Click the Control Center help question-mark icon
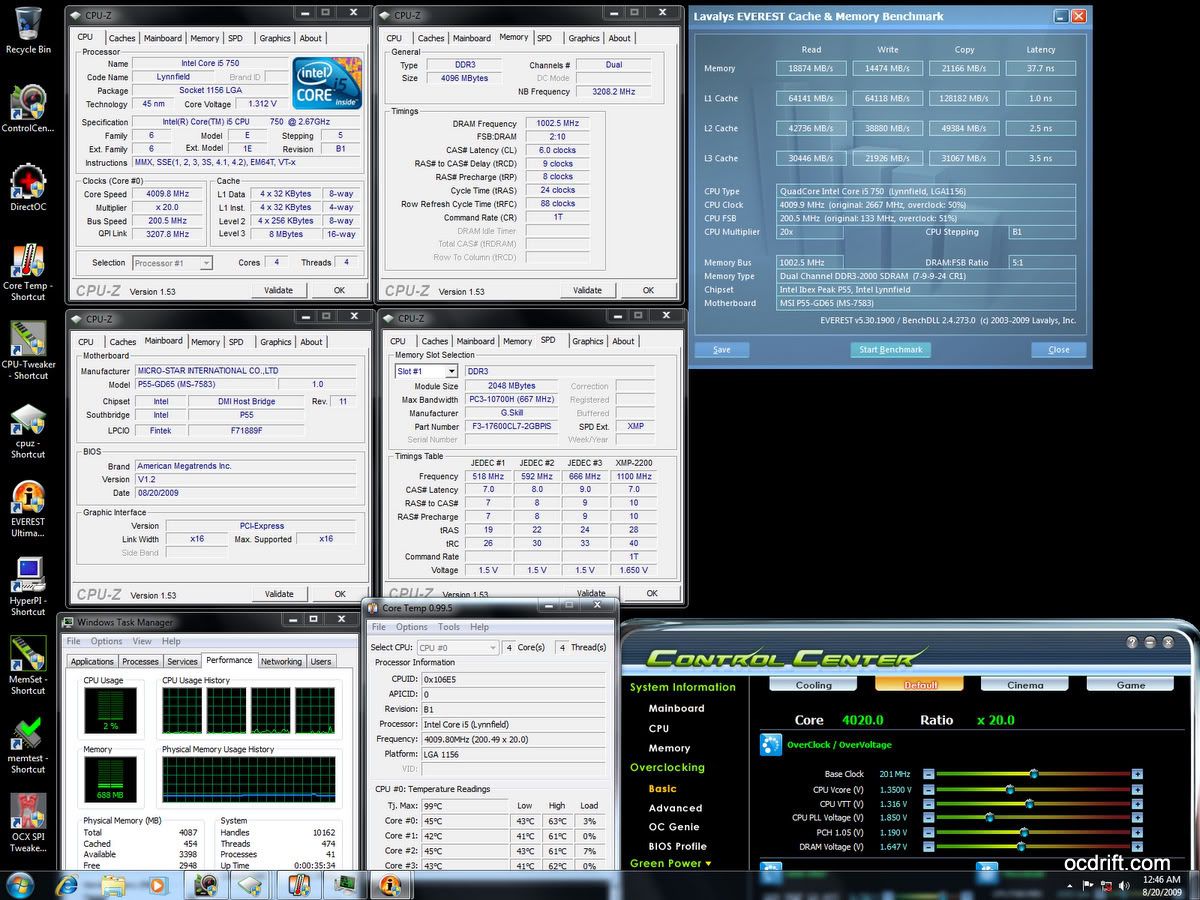The image size is (1200, 900). 1132,642
